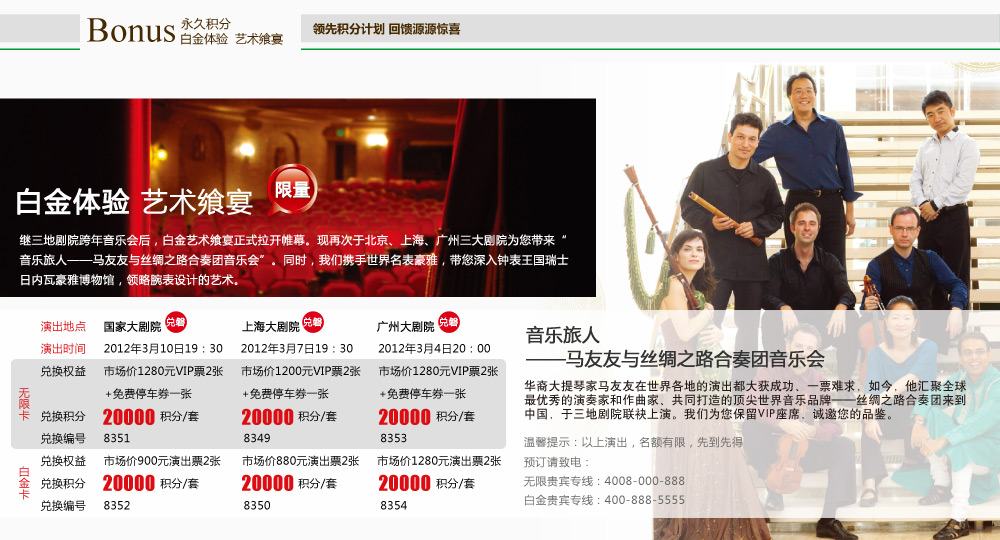Click the Bonus logo in the header
The width and height of the screenshot is (1000, 540).
[x=131, y=31]
